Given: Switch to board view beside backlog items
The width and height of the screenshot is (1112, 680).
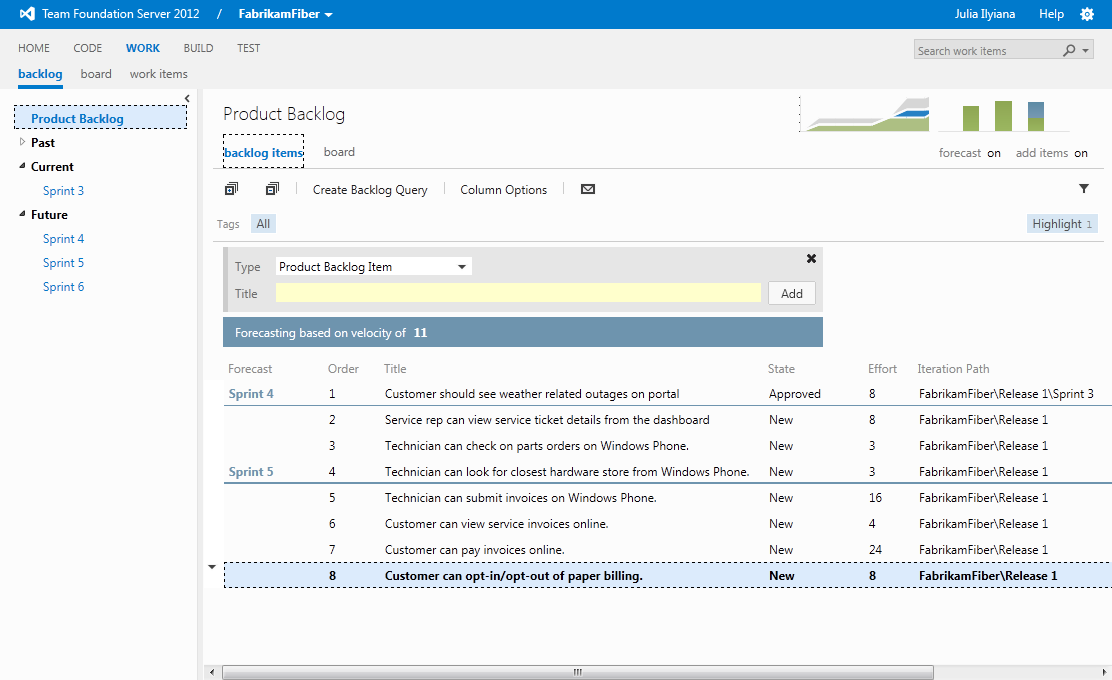Looking at the screenshot, I should [x=339, y=152].
